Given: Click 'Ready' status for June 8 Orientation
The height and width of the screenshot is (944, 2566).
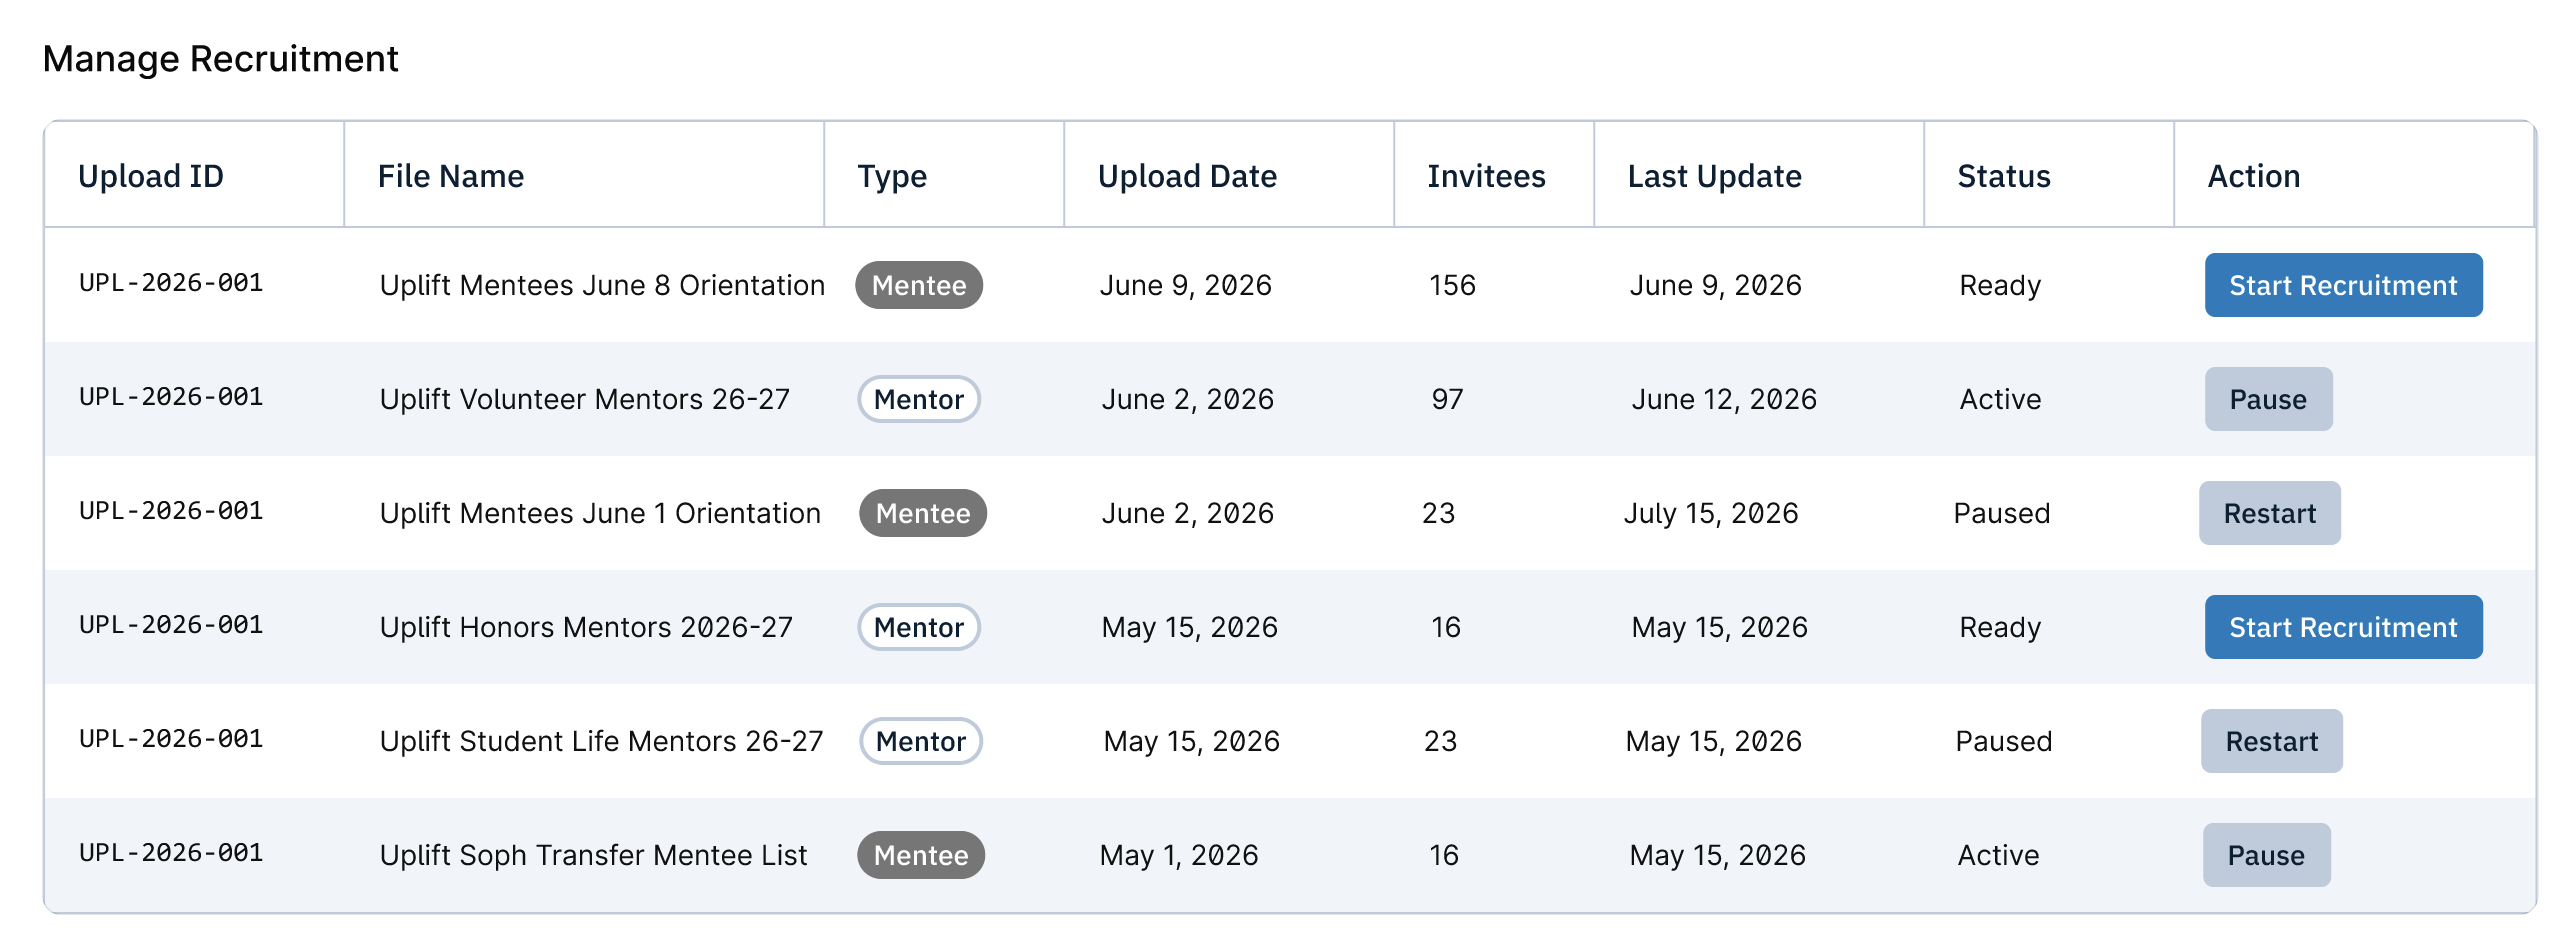Looking at the screenshot, I should pos(2000,285).
